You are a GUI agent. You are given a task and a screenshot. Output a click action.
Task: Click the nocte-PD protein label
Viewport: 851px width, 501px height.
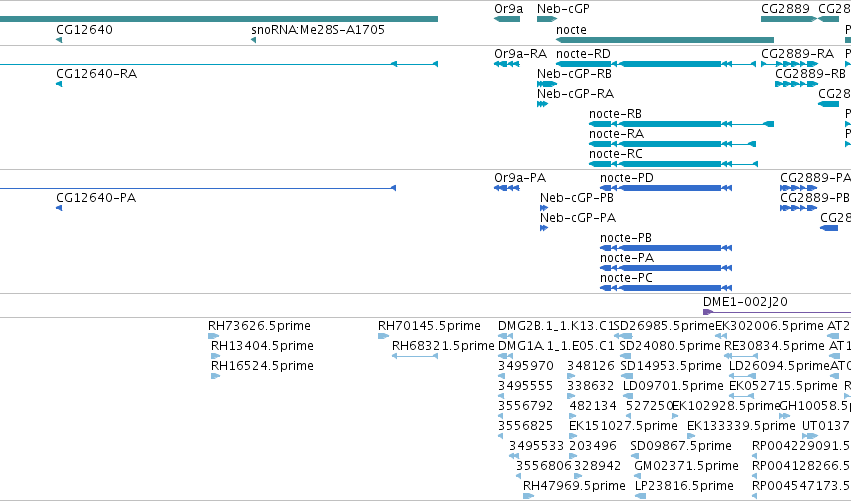point(627,178)
